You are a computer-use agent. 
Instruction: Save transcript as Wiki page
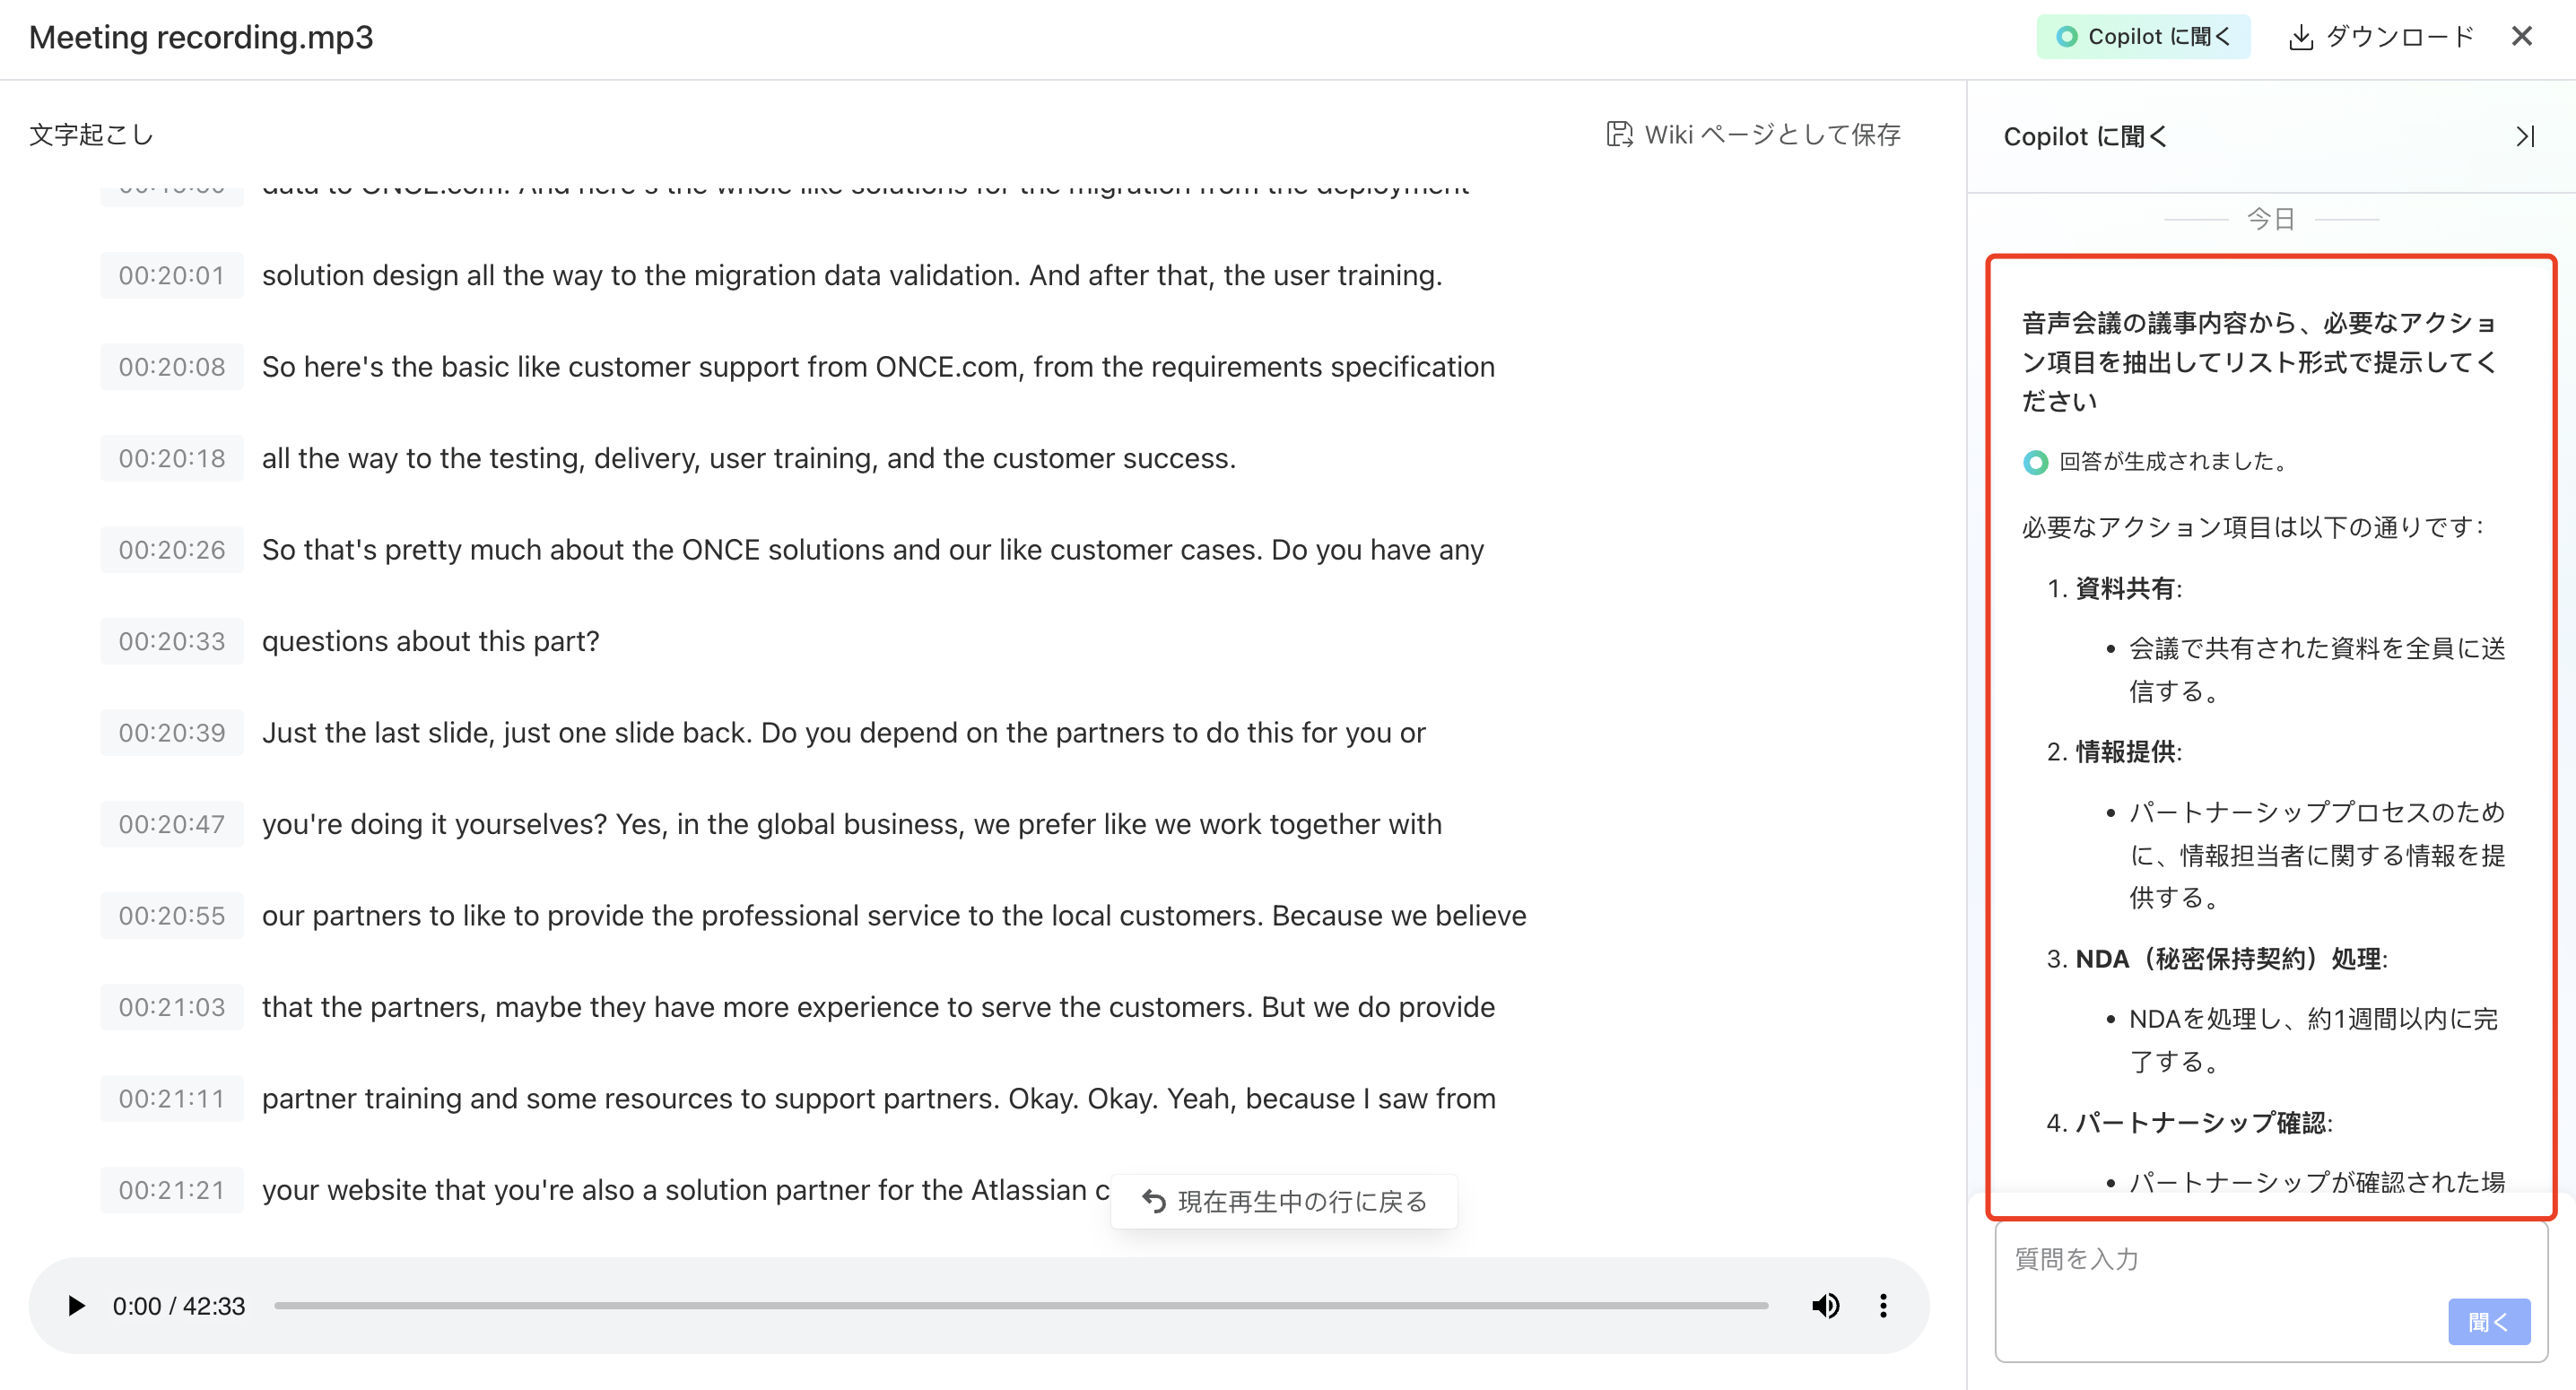pos(1753,134)
